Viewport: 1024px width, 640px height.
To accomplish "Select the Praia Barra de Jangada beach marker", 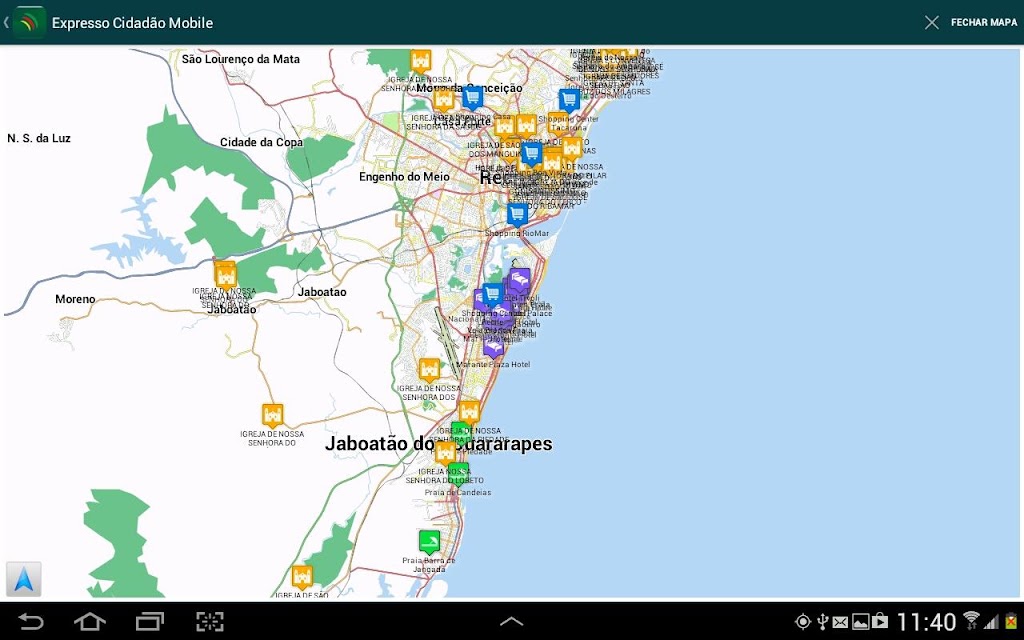I will 429,542.
